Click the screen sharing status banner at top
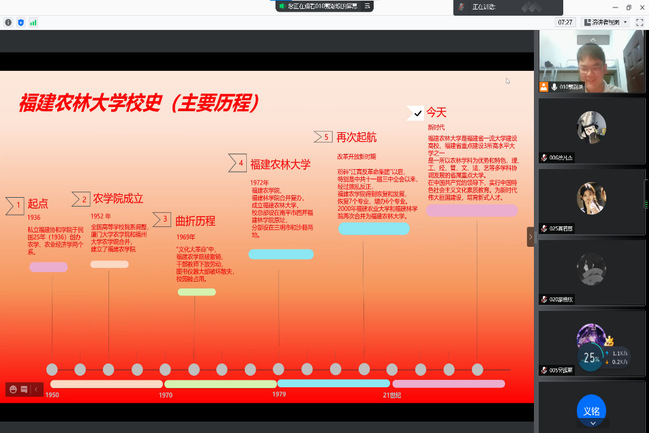 (312, 6)
